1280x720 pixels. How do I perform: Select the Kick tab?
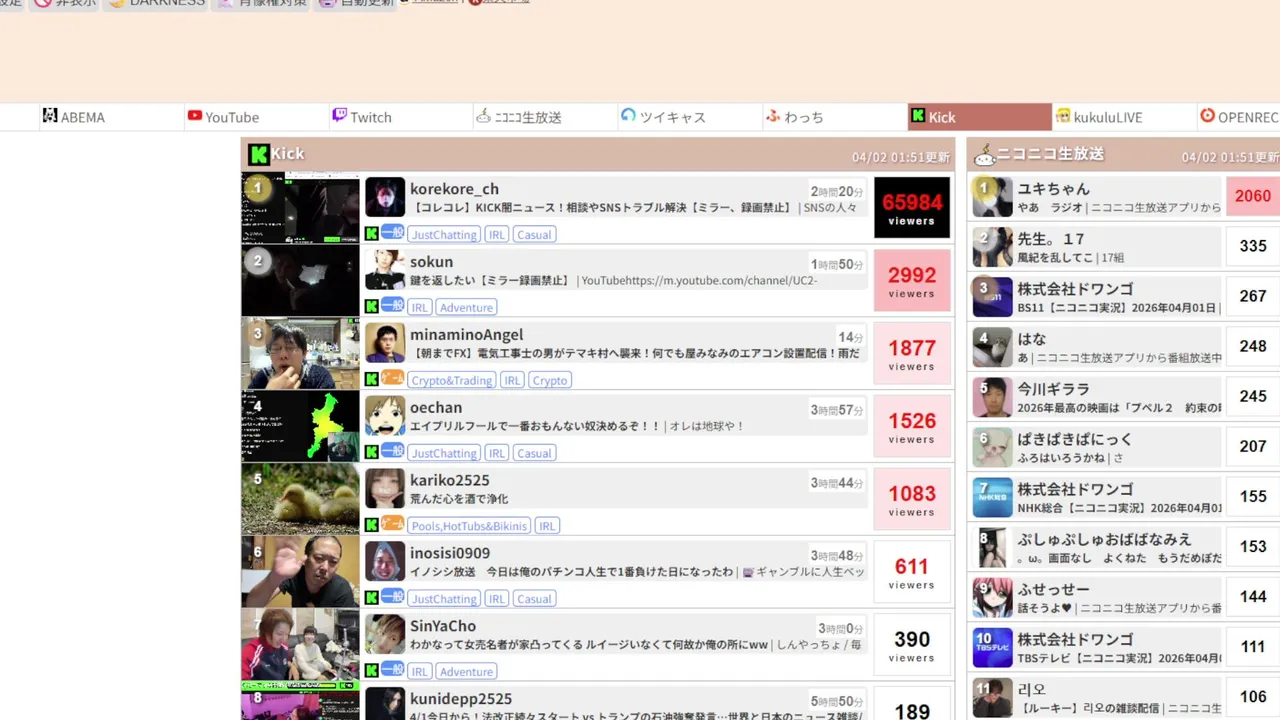pyautogui.click(x=980, y=117)
